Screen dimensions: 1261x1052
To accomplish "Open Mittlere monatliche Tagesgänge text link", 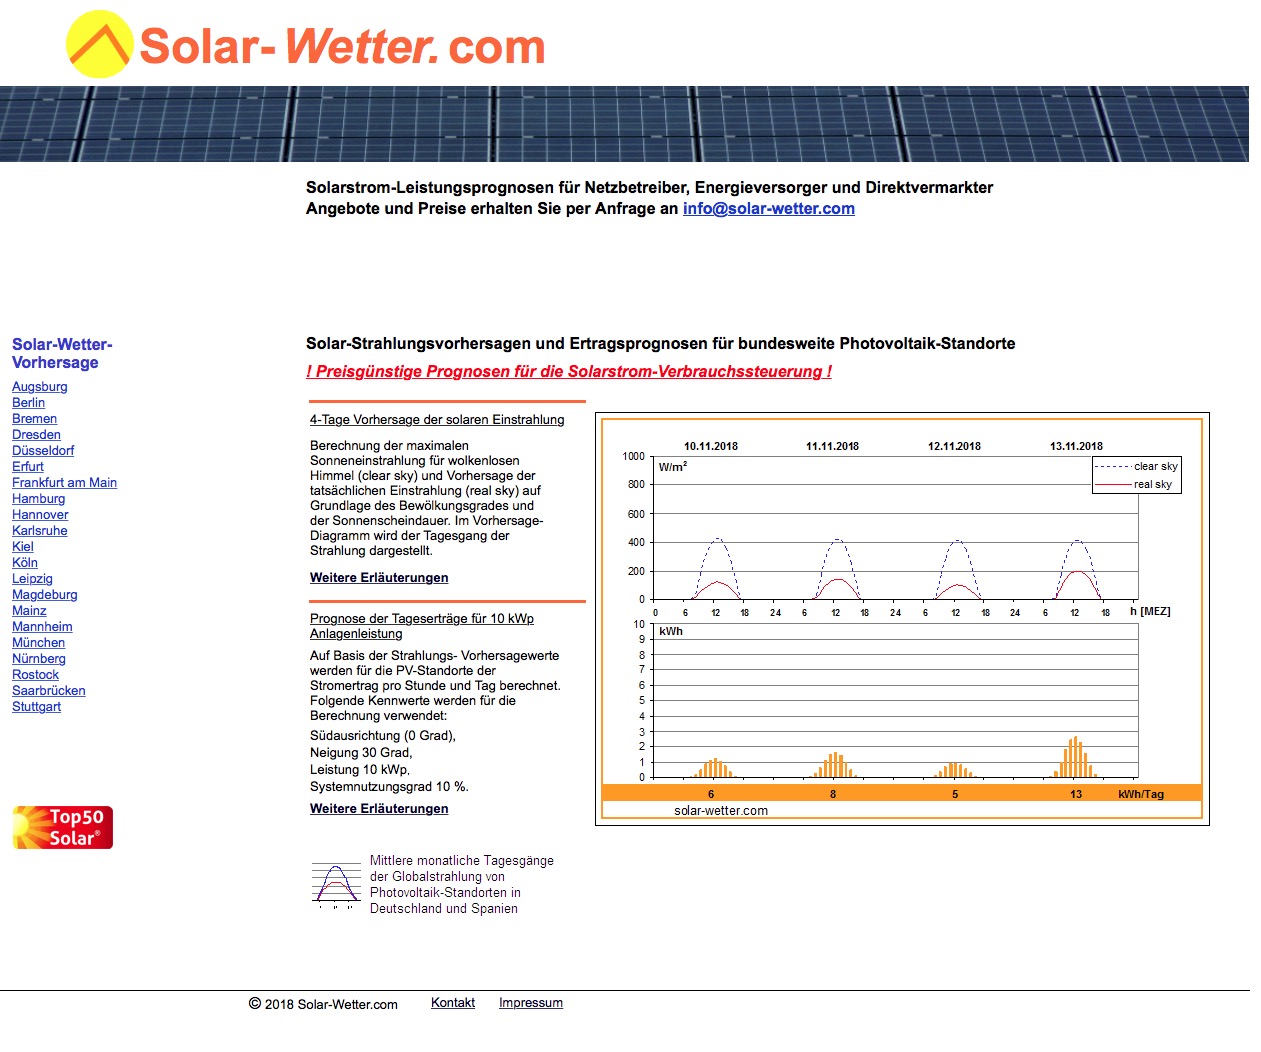I will [x=461, y=884].
